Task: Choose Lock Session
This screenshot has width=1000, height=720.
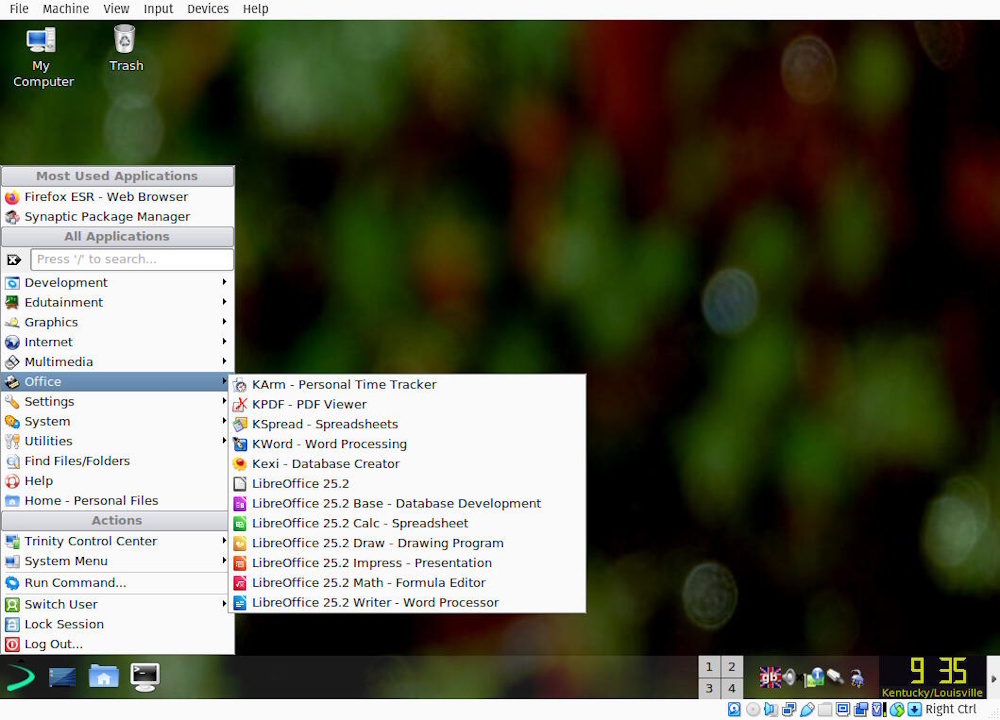Action: [x=117, y=624]
